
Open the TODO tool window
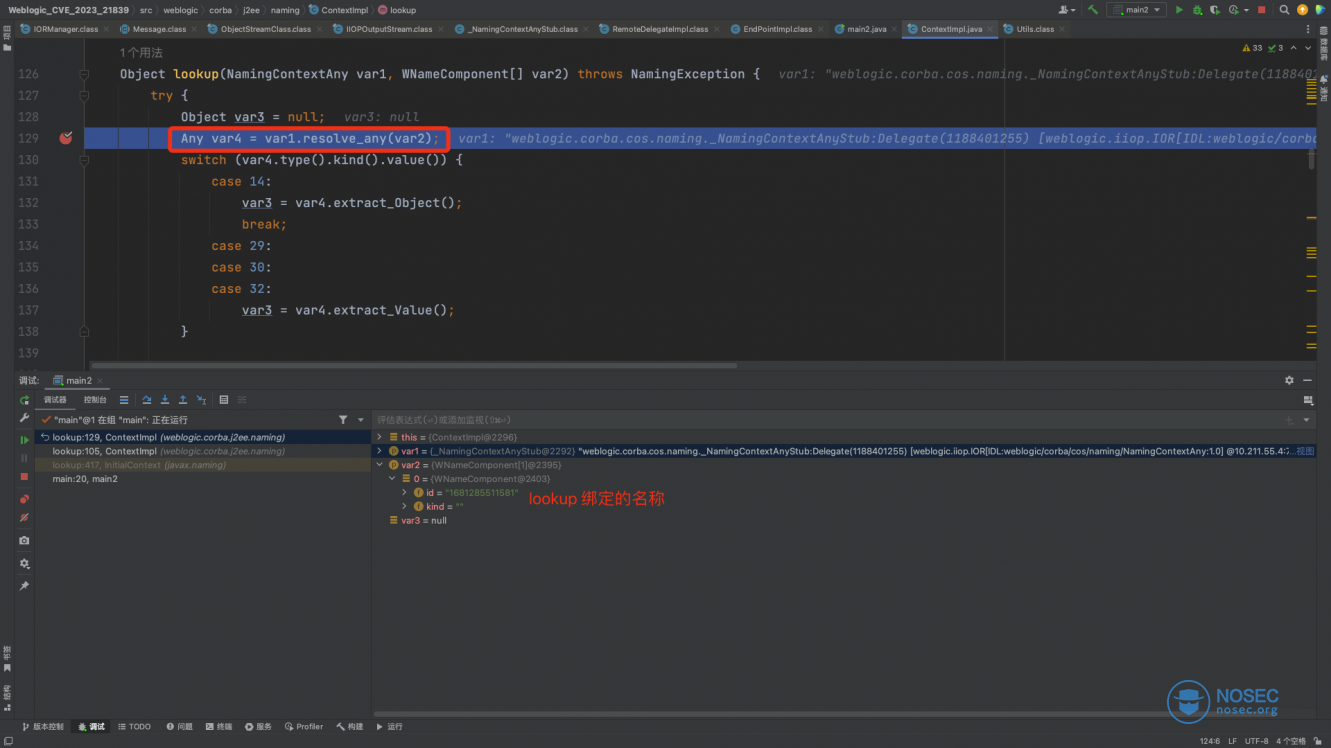point(134,726)
